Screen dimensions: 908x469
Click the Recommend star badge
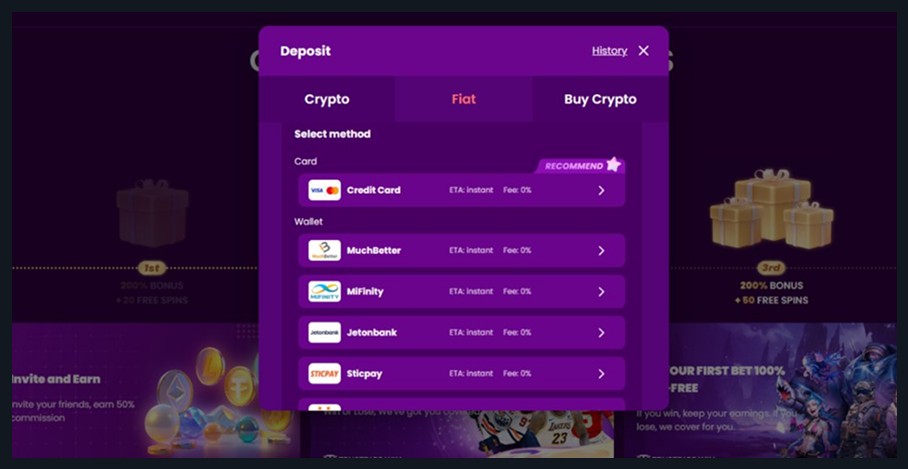pyautogui.click(x=579, y=166)
